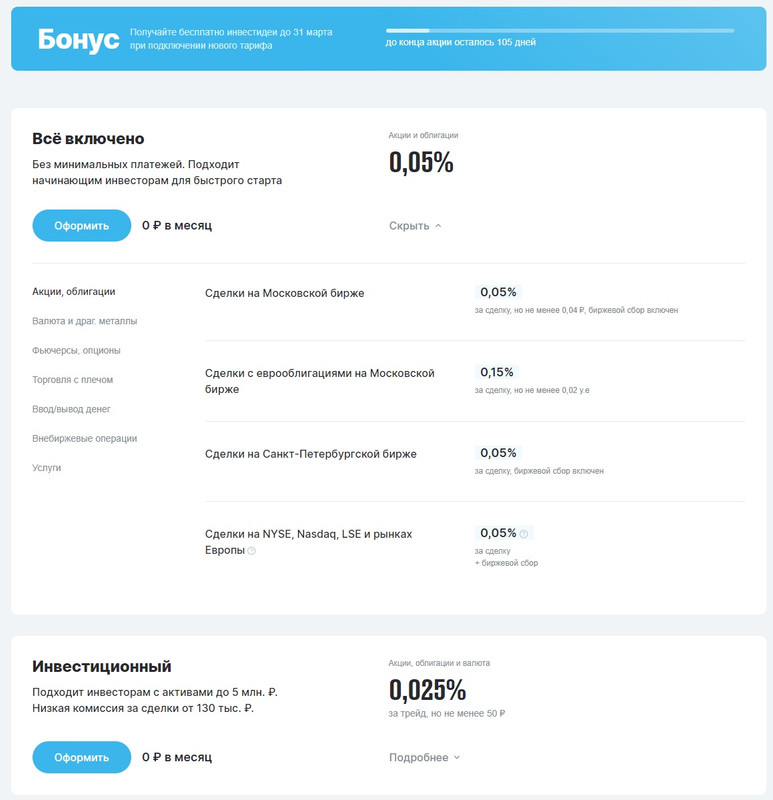Image resolution: width=773 pixels, height=800 pixels.
Task: Switch to the Услуги section
Action: click(x=46, y=468)
